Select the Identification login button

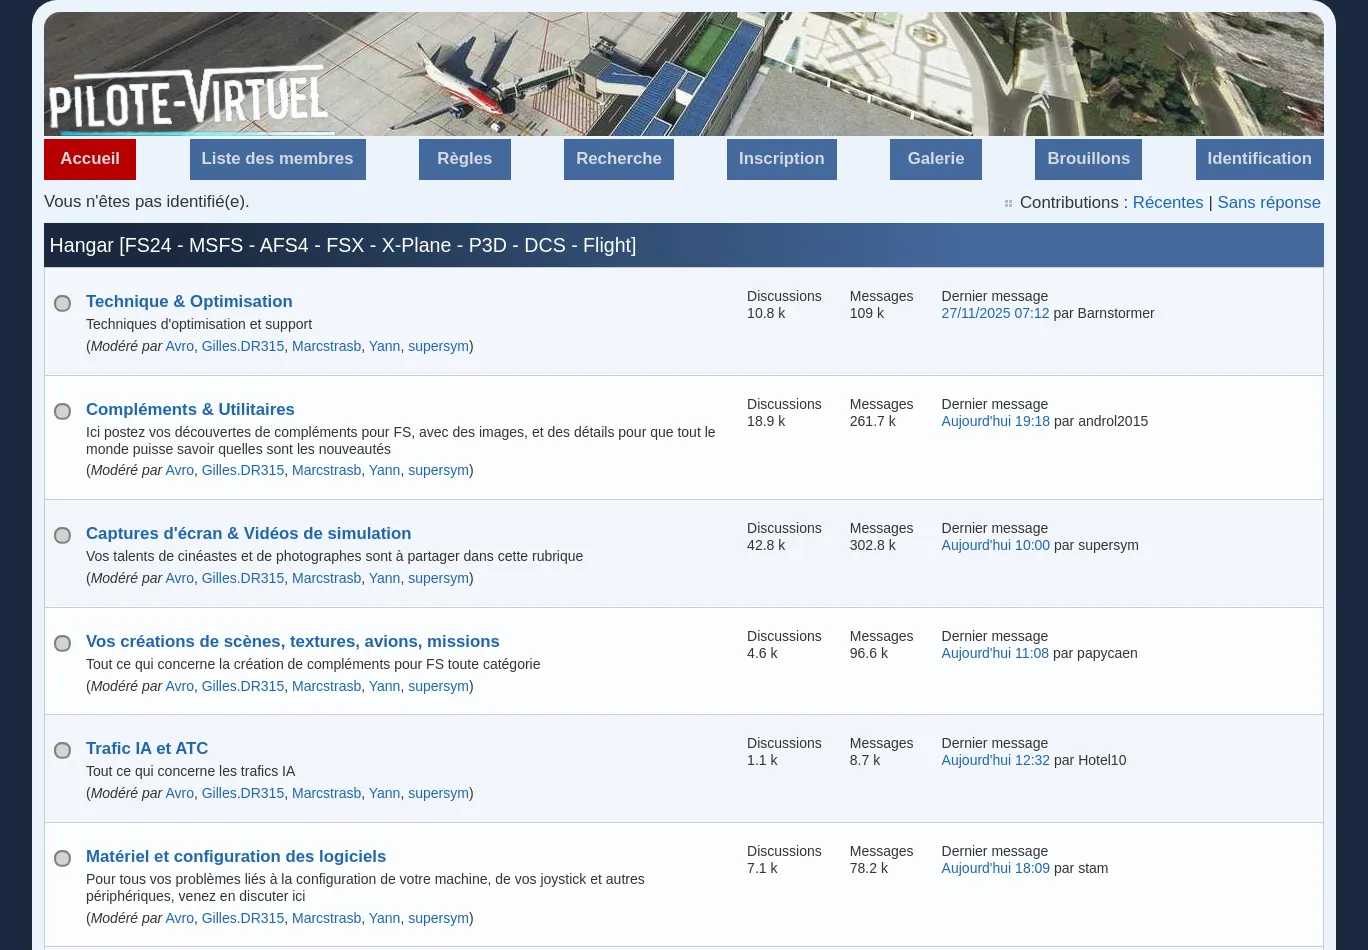tap(1259, 159)
